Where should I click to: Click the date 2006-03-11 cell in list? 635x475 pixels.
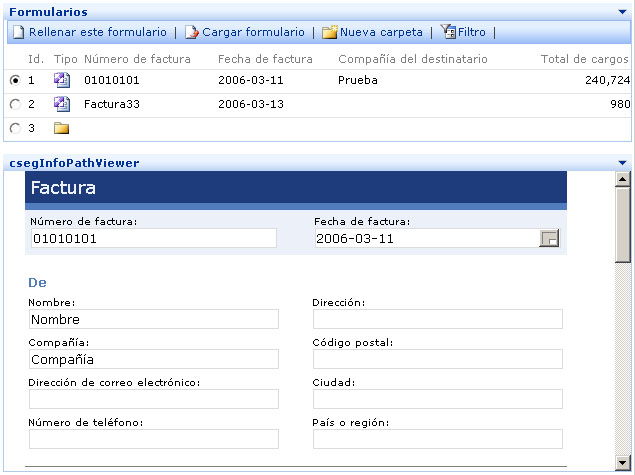[251, 80]
